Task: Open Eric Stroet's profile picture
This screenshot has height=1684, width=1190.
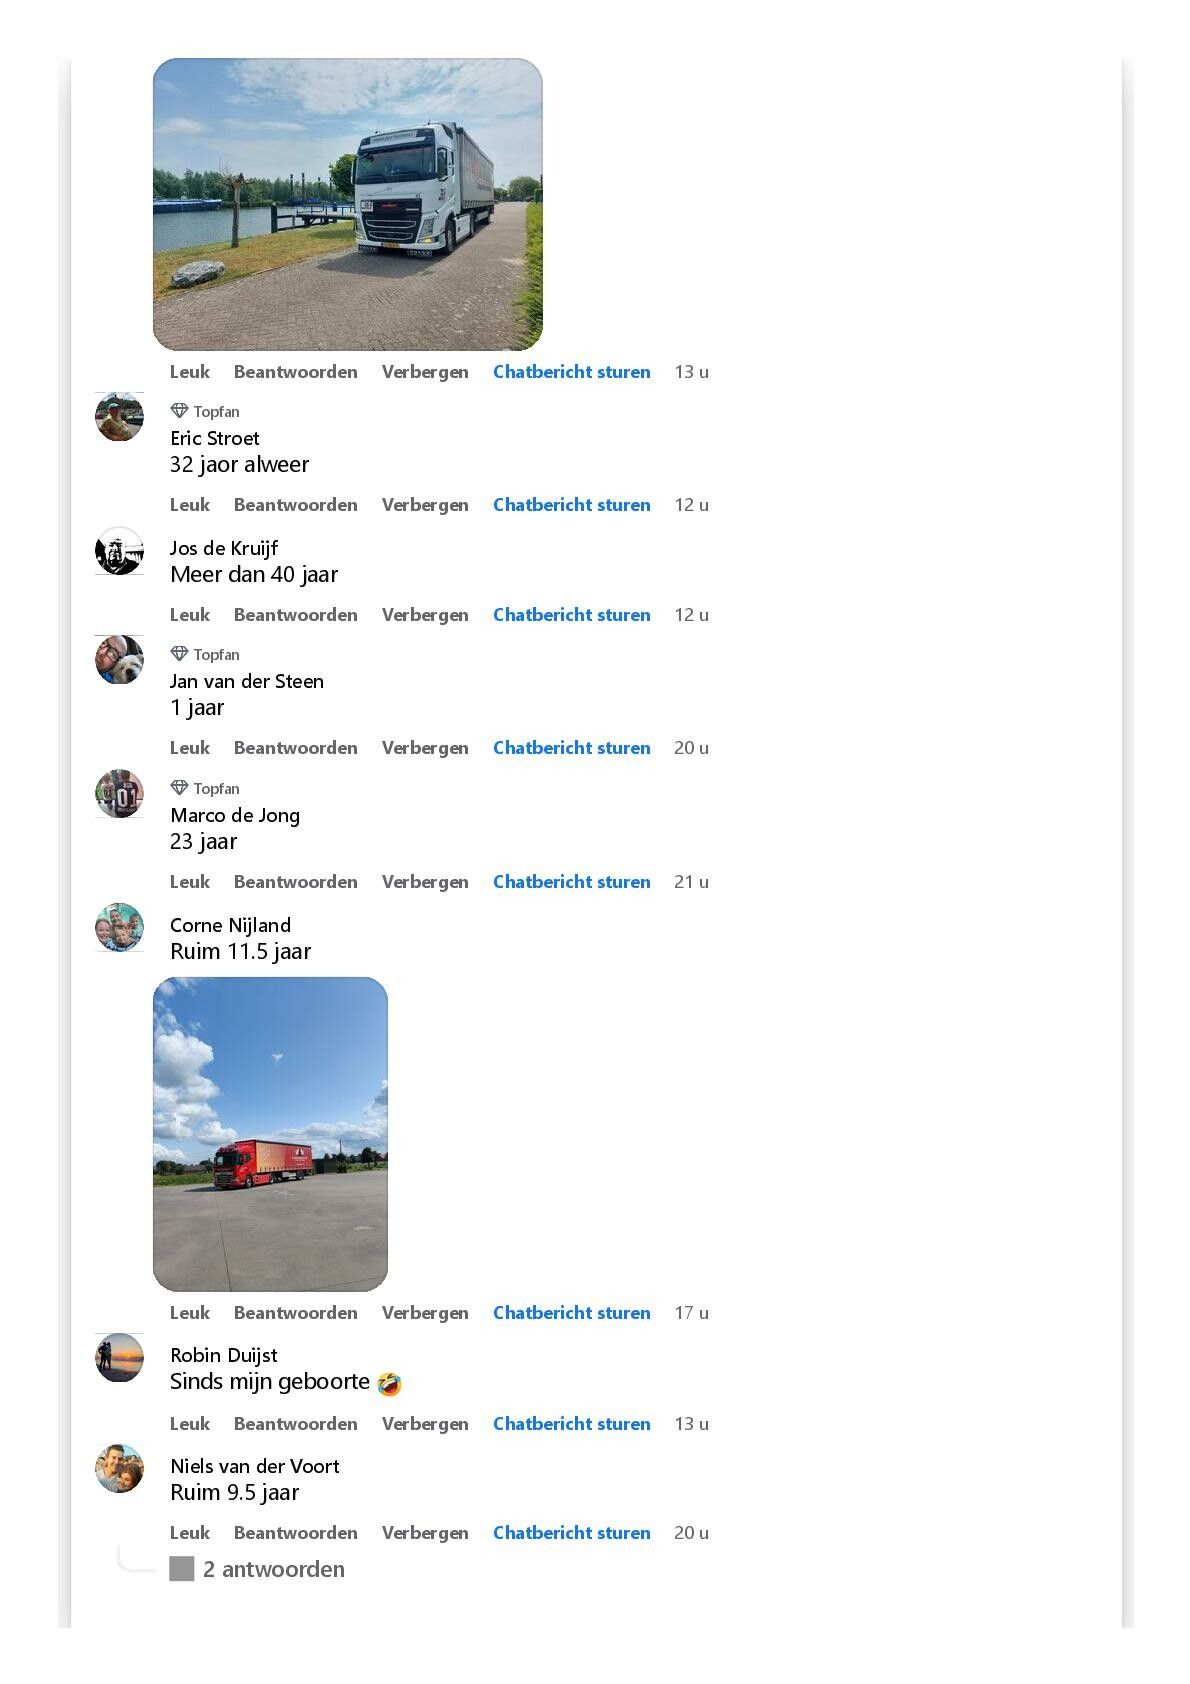Action: (119, 417)
